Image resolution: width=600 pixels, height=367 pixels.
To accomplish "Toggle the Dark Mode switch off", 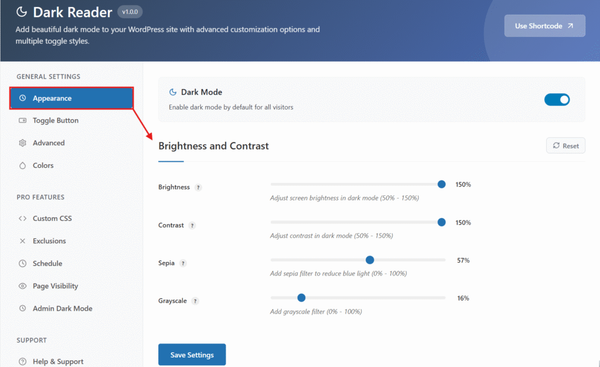I will (557, 100).
